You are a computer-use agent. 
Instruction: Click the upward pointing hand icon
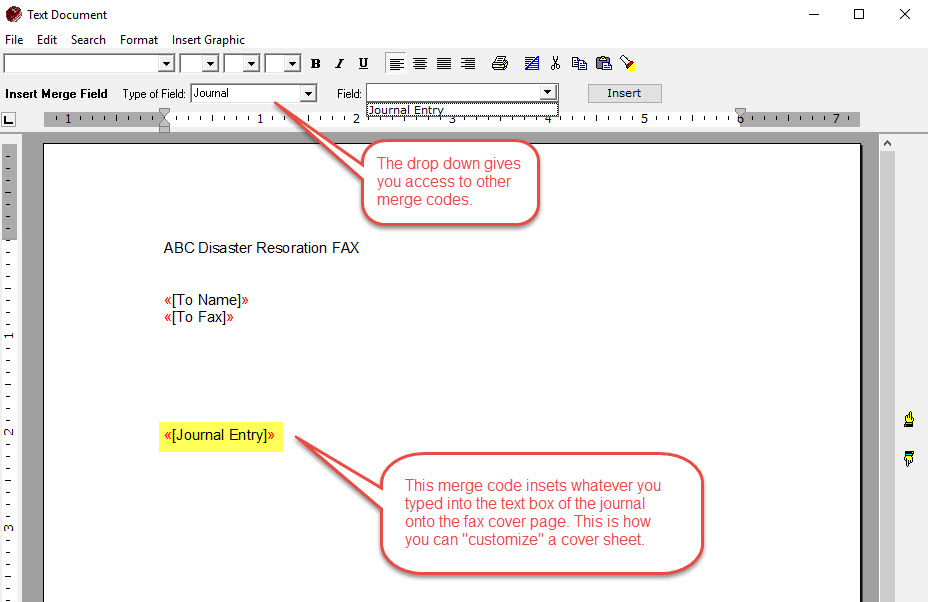pyautogui.click(x=909, y=419)
